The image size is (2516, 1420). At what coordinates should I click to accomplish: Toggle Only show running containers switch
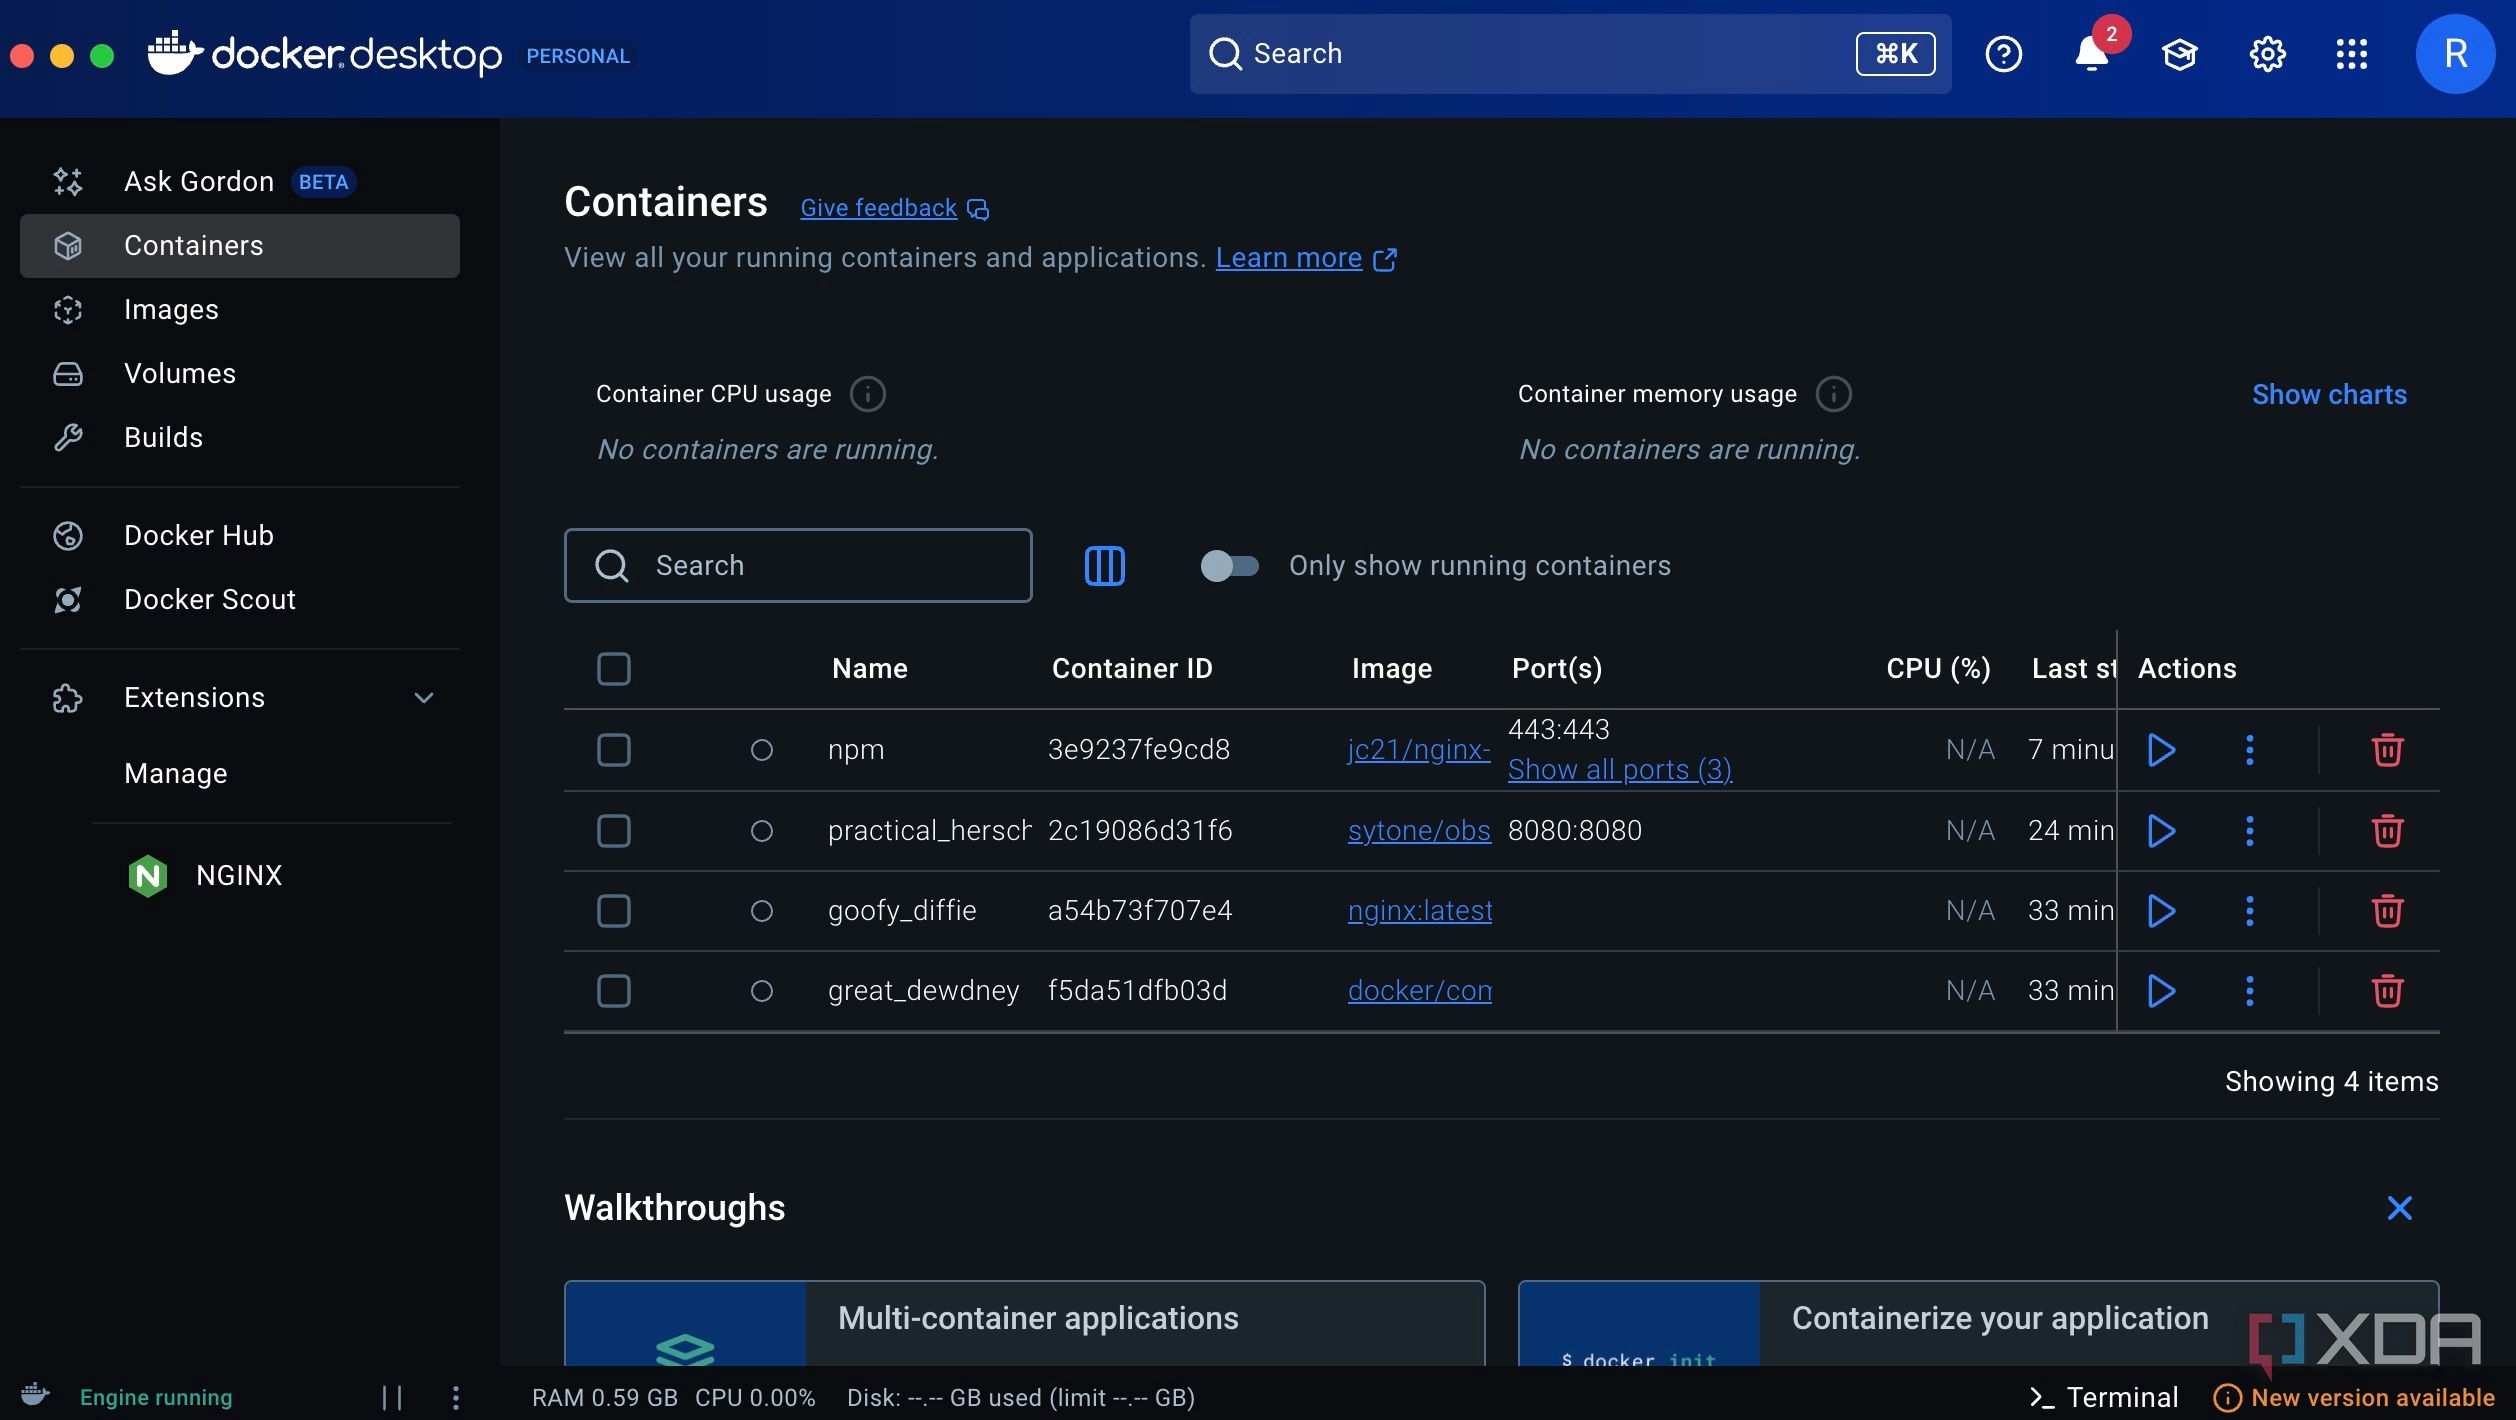(x=1229, y=566)
